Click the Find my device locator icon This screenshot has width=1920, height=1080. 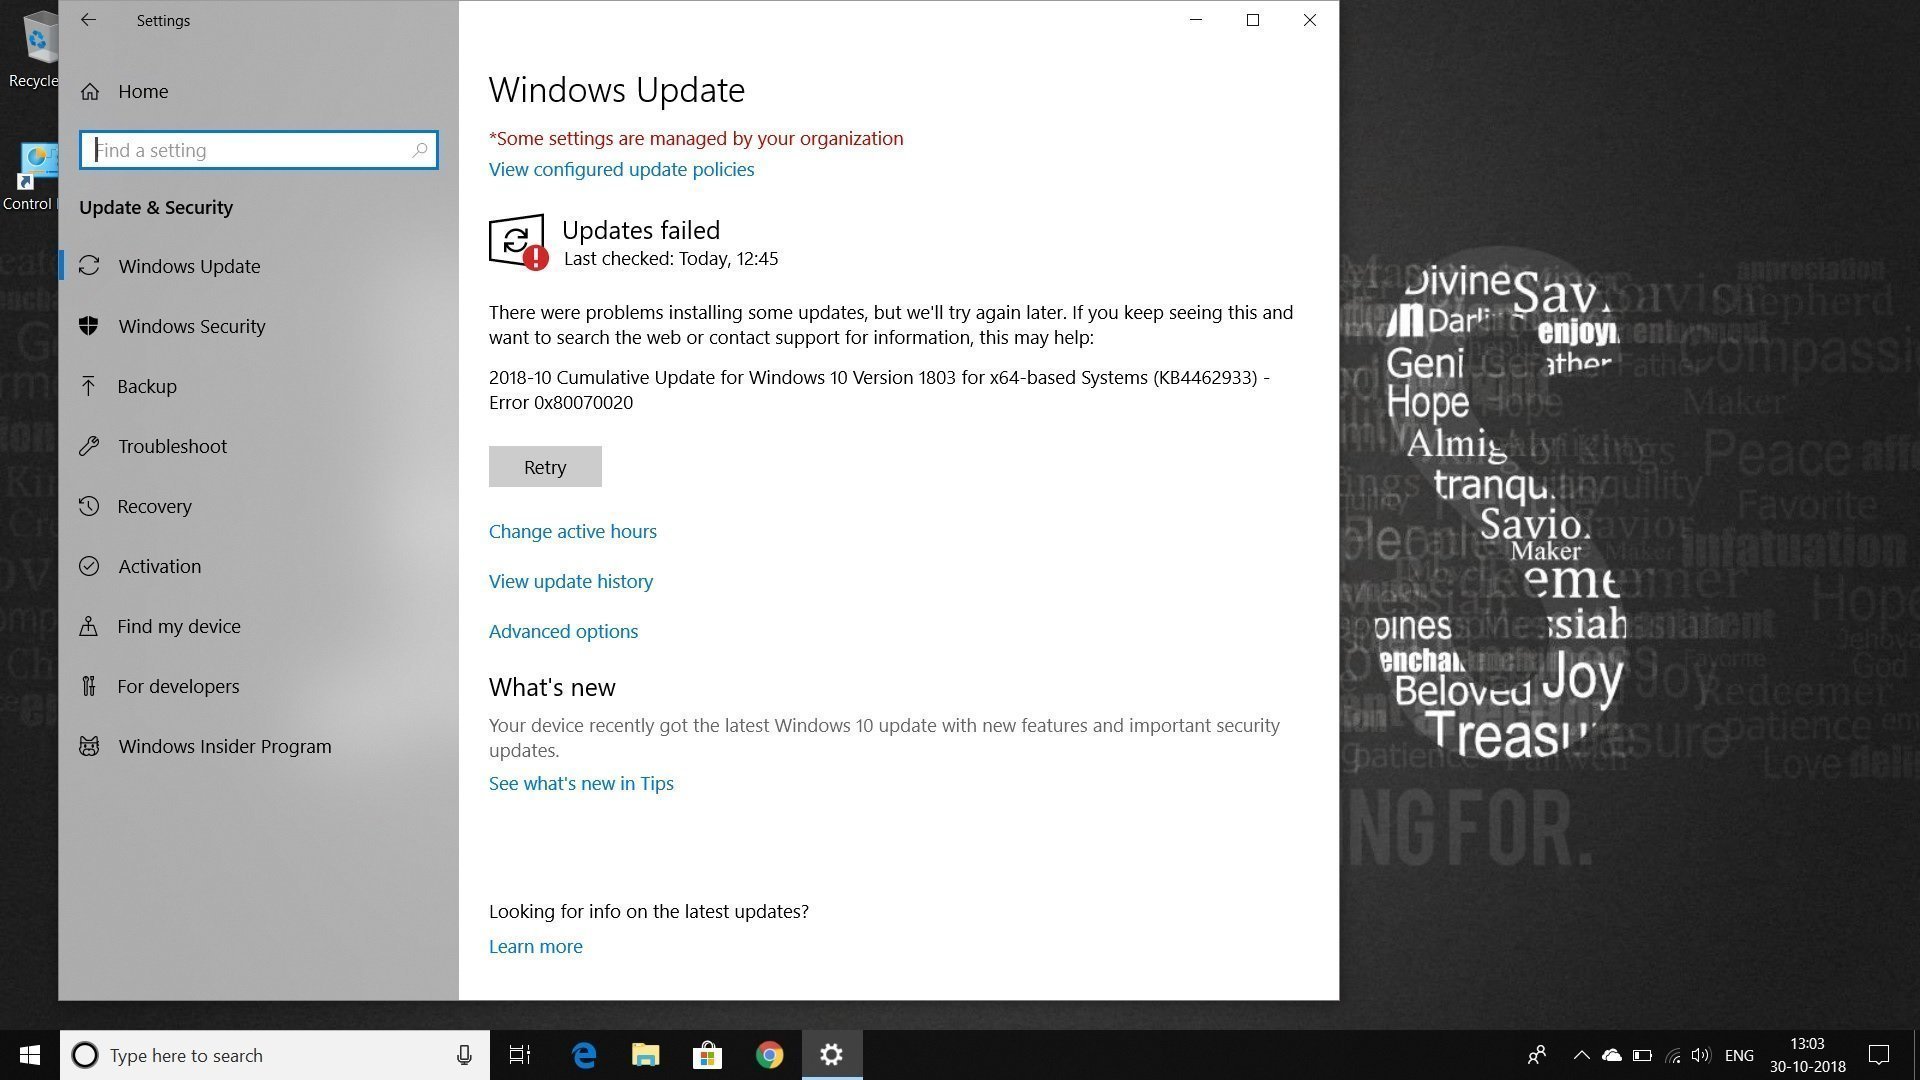[89, 626]
